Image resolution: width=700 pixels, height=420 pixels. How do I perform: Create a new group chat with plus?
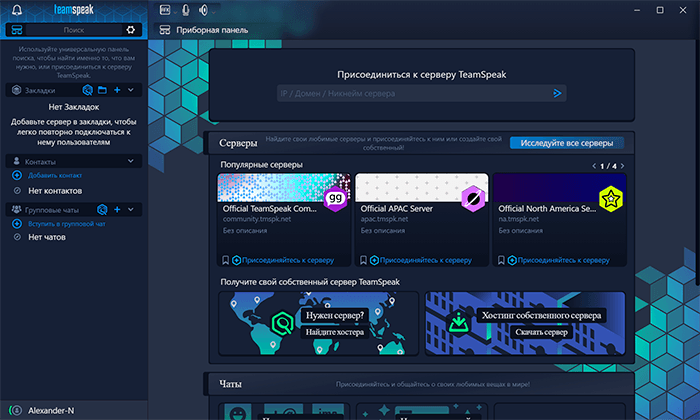click(x=117, y=209)
